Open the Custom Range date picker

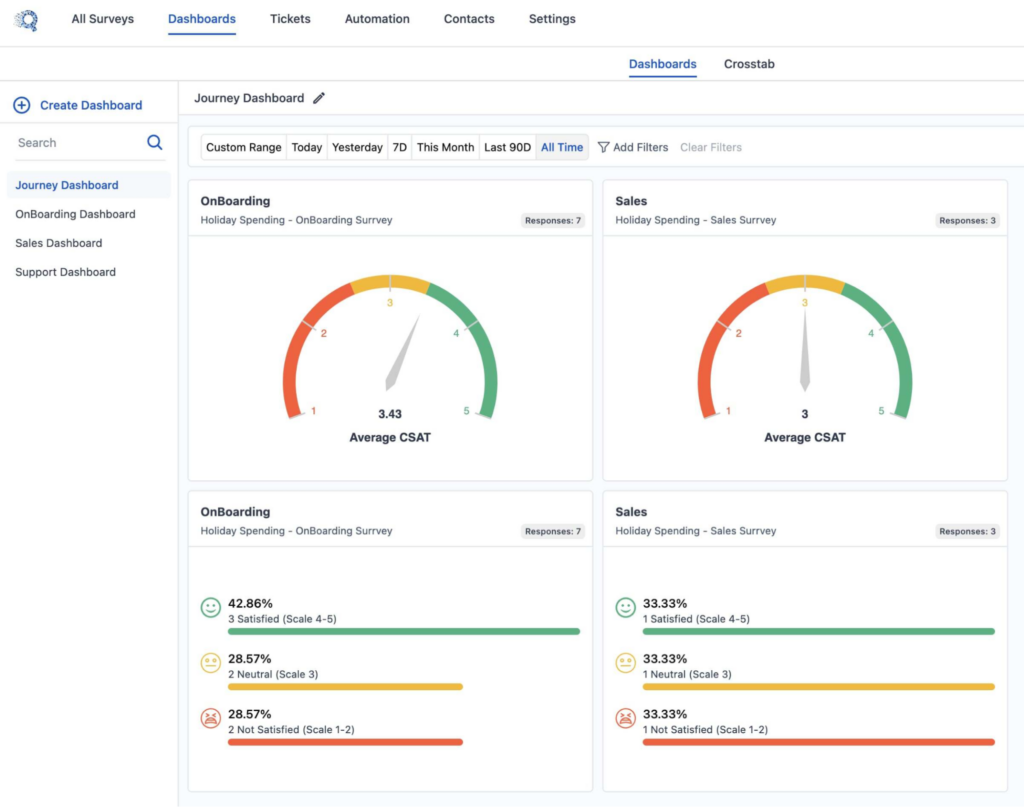(244, 147)
